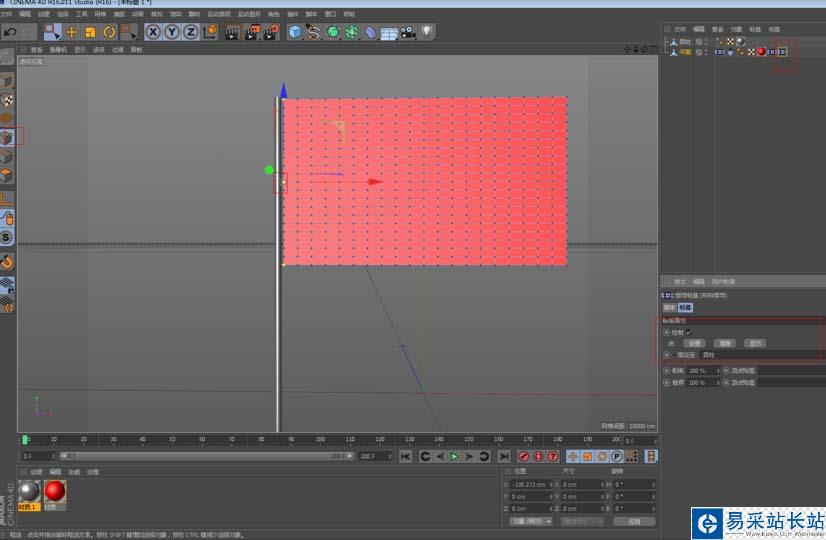Select Texture mode in left toolbar
The height and width of the screenshot is (540, 826).
[7, 100]
